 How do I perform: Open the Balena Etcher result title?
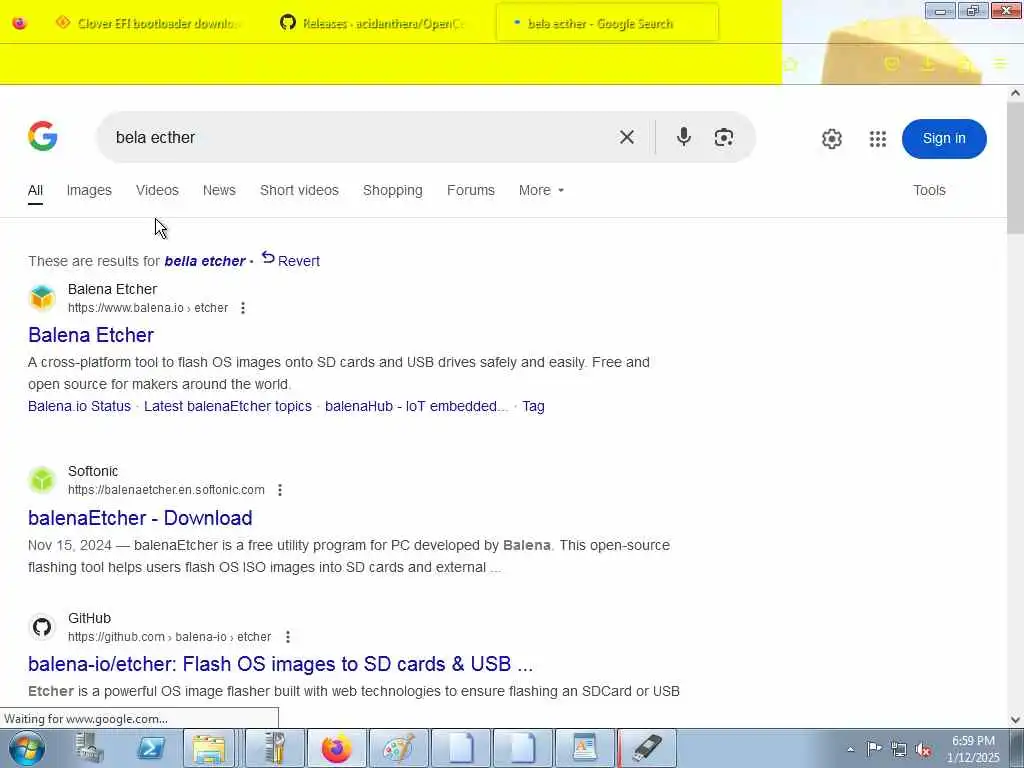[91, 335]
